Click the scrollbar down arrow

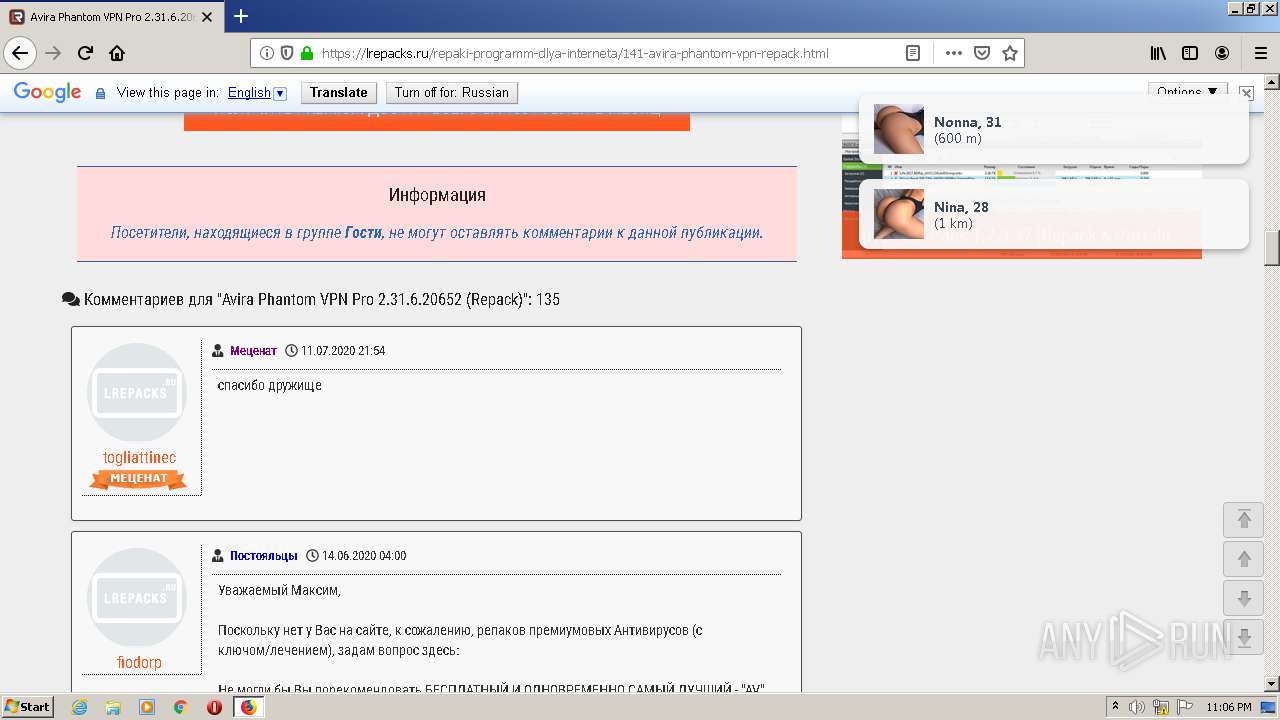(1272, 684)
